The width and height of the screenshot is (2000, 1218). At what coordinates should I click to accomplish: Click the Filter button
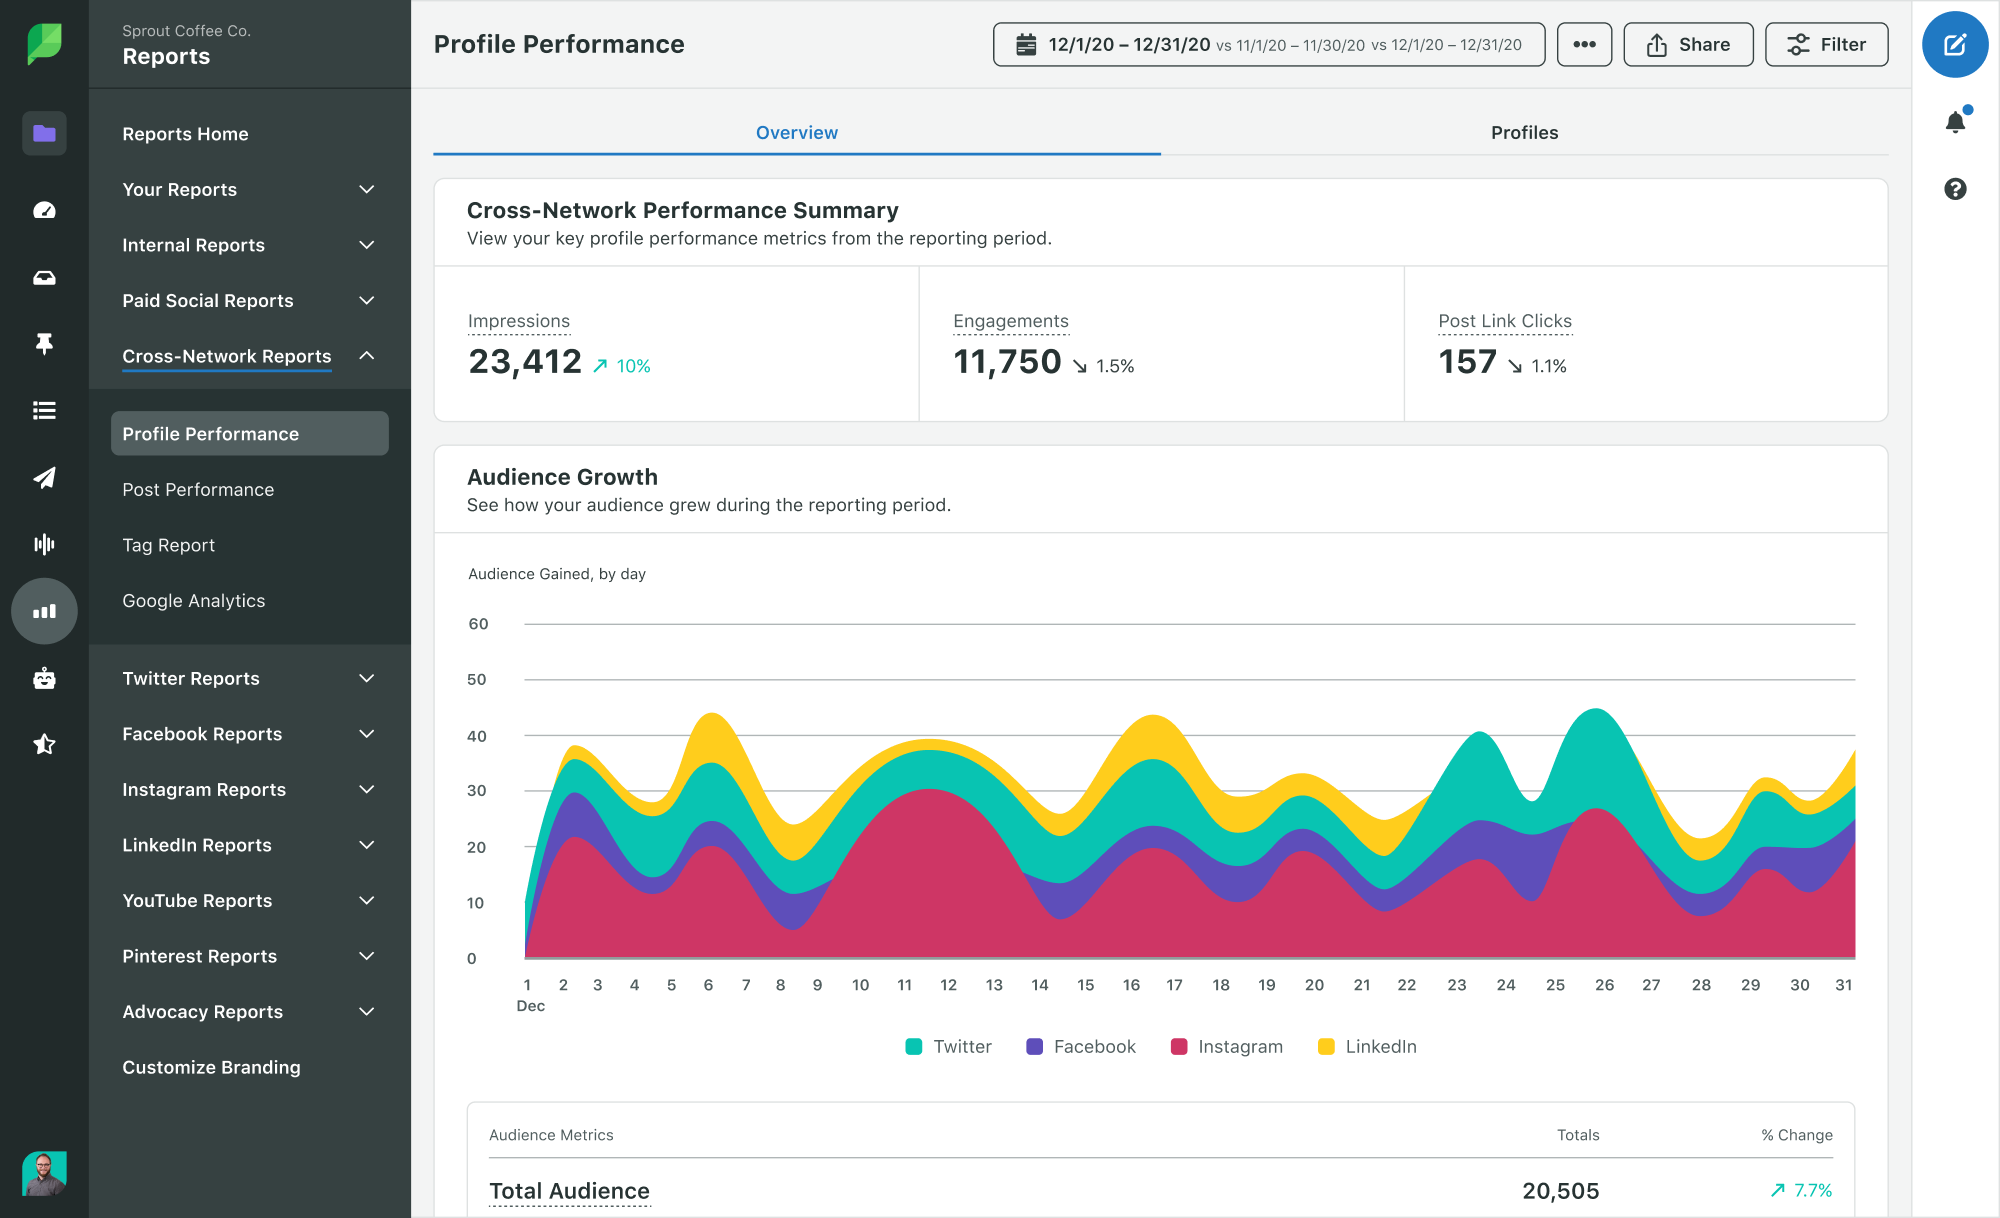[x=1831, y=44]
